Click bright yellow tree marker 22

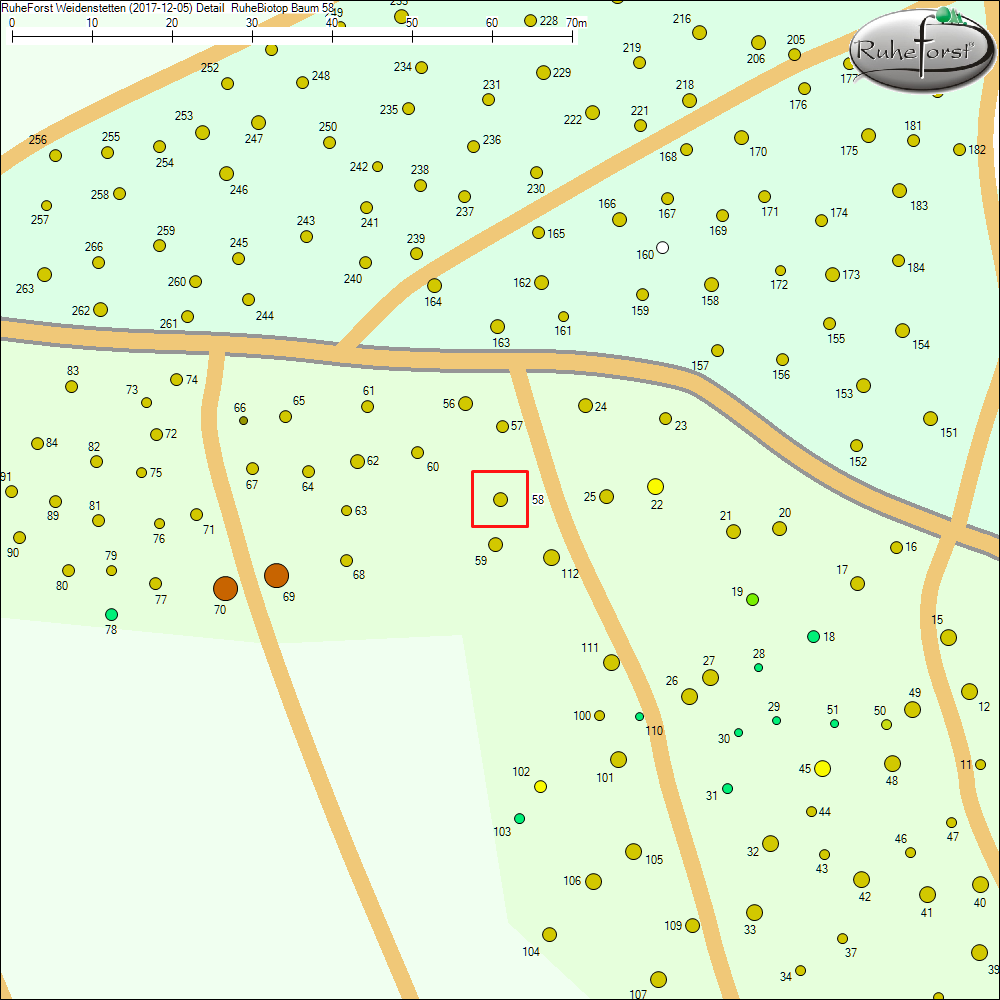pyautogui.click(x=655, y=487)
